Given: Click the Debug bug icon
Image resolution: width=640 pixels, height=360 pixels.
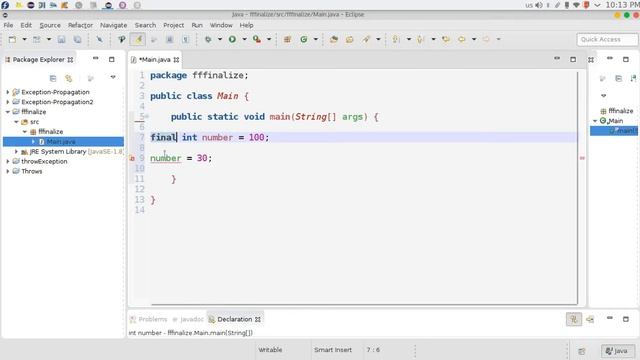Looking at the screenshot, I should click(208, 39).
